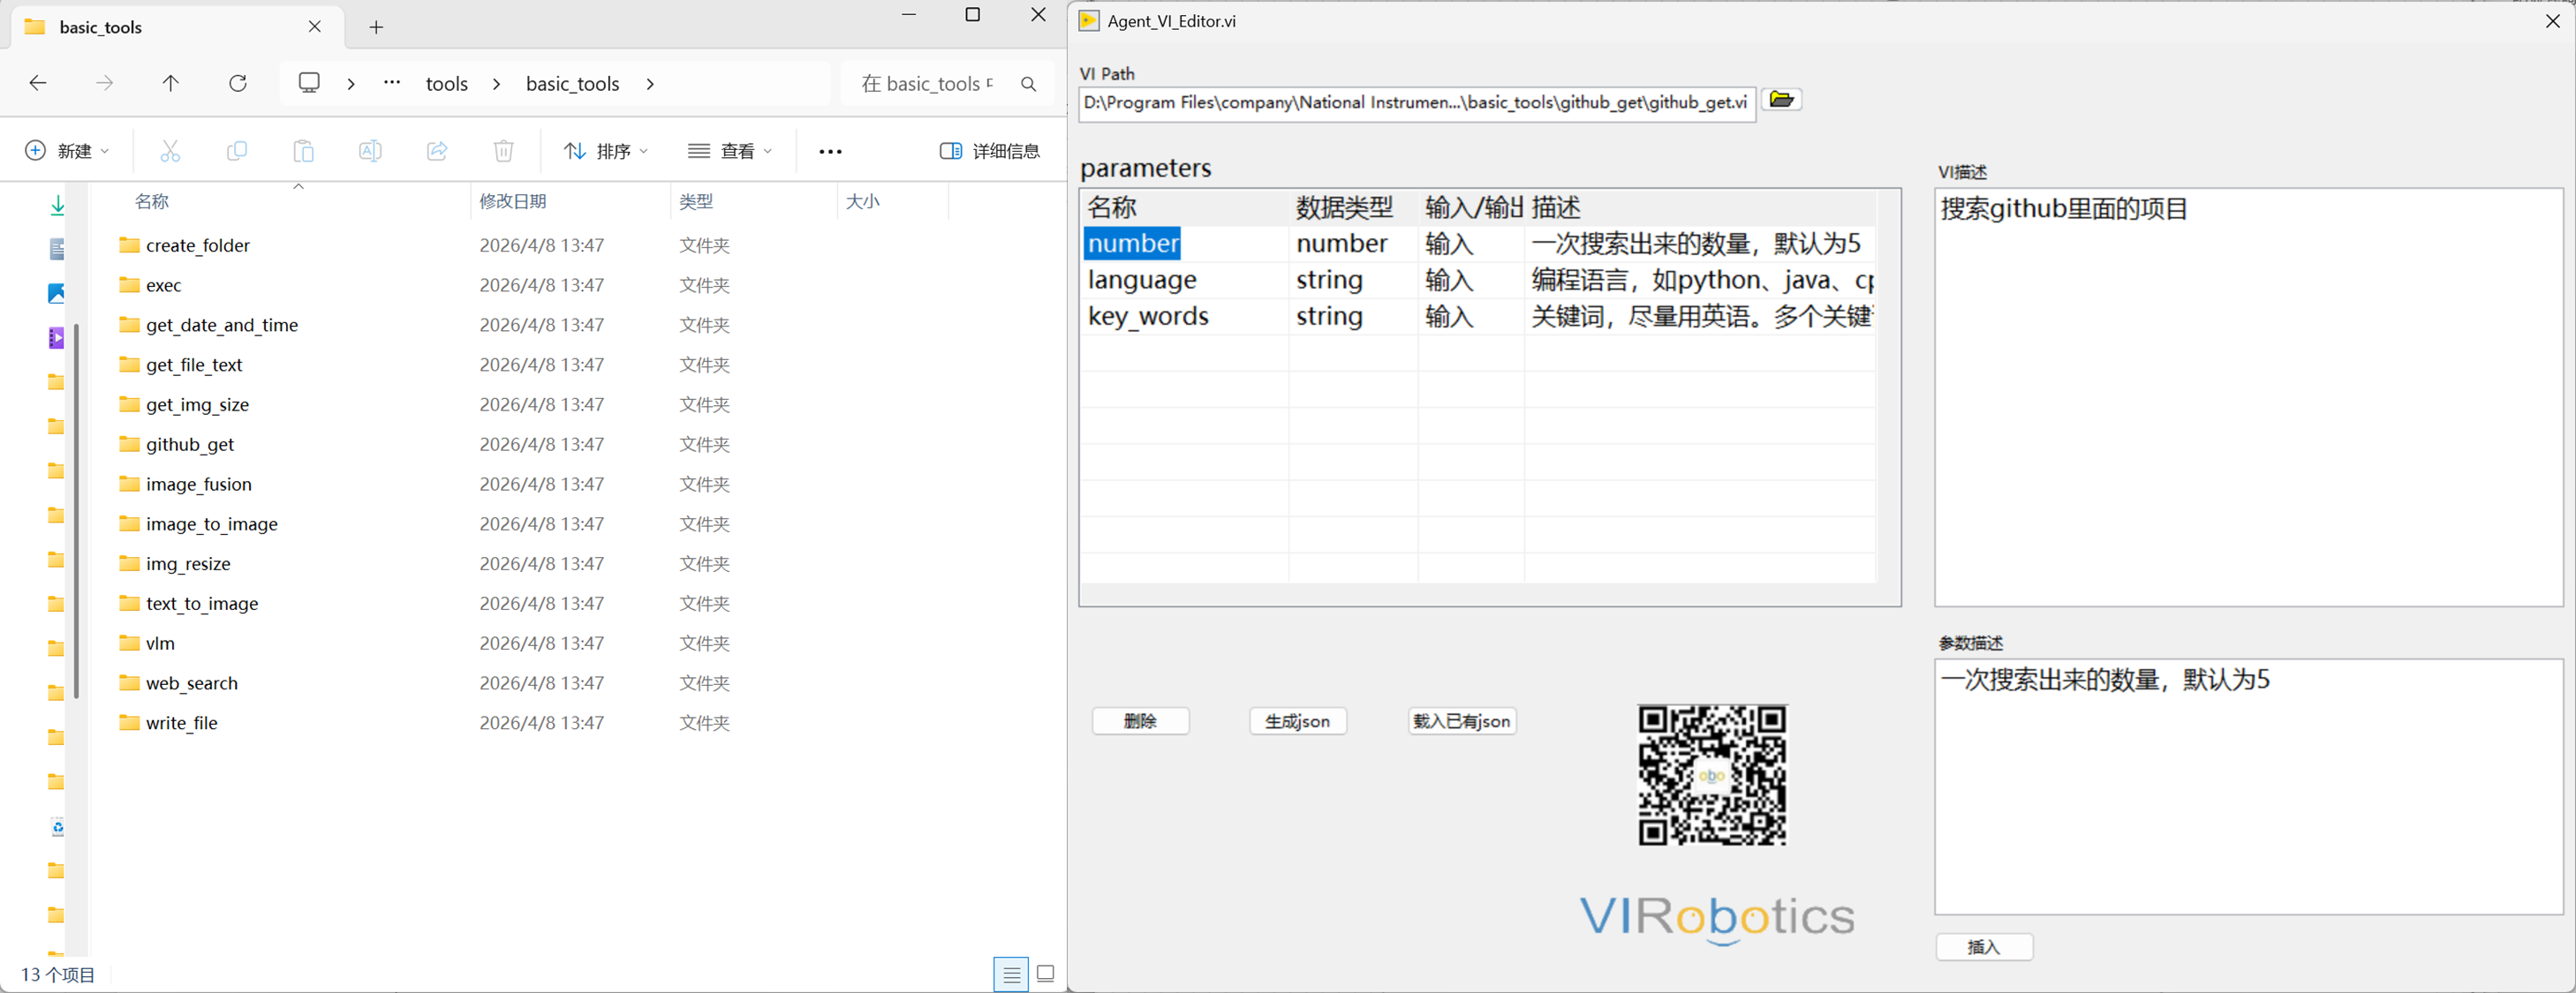
Task: Open the more options ellipsis menu
Action: click(x=830, y=151)
